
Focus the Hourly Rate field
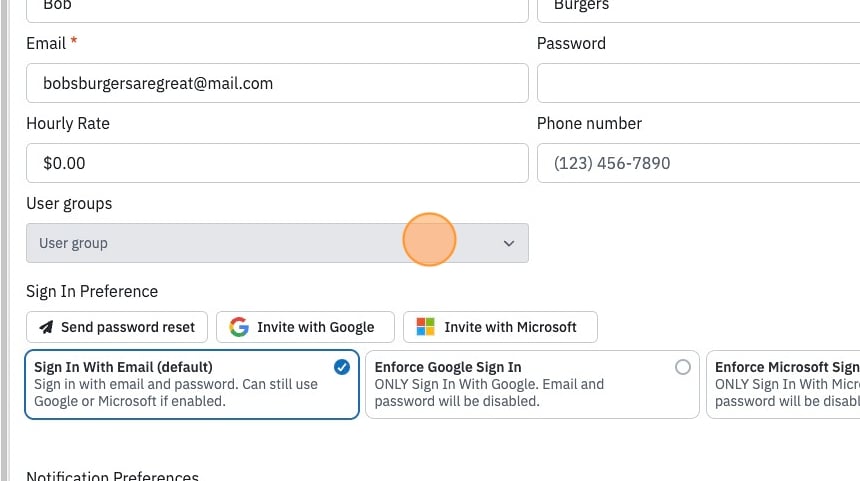278,163
